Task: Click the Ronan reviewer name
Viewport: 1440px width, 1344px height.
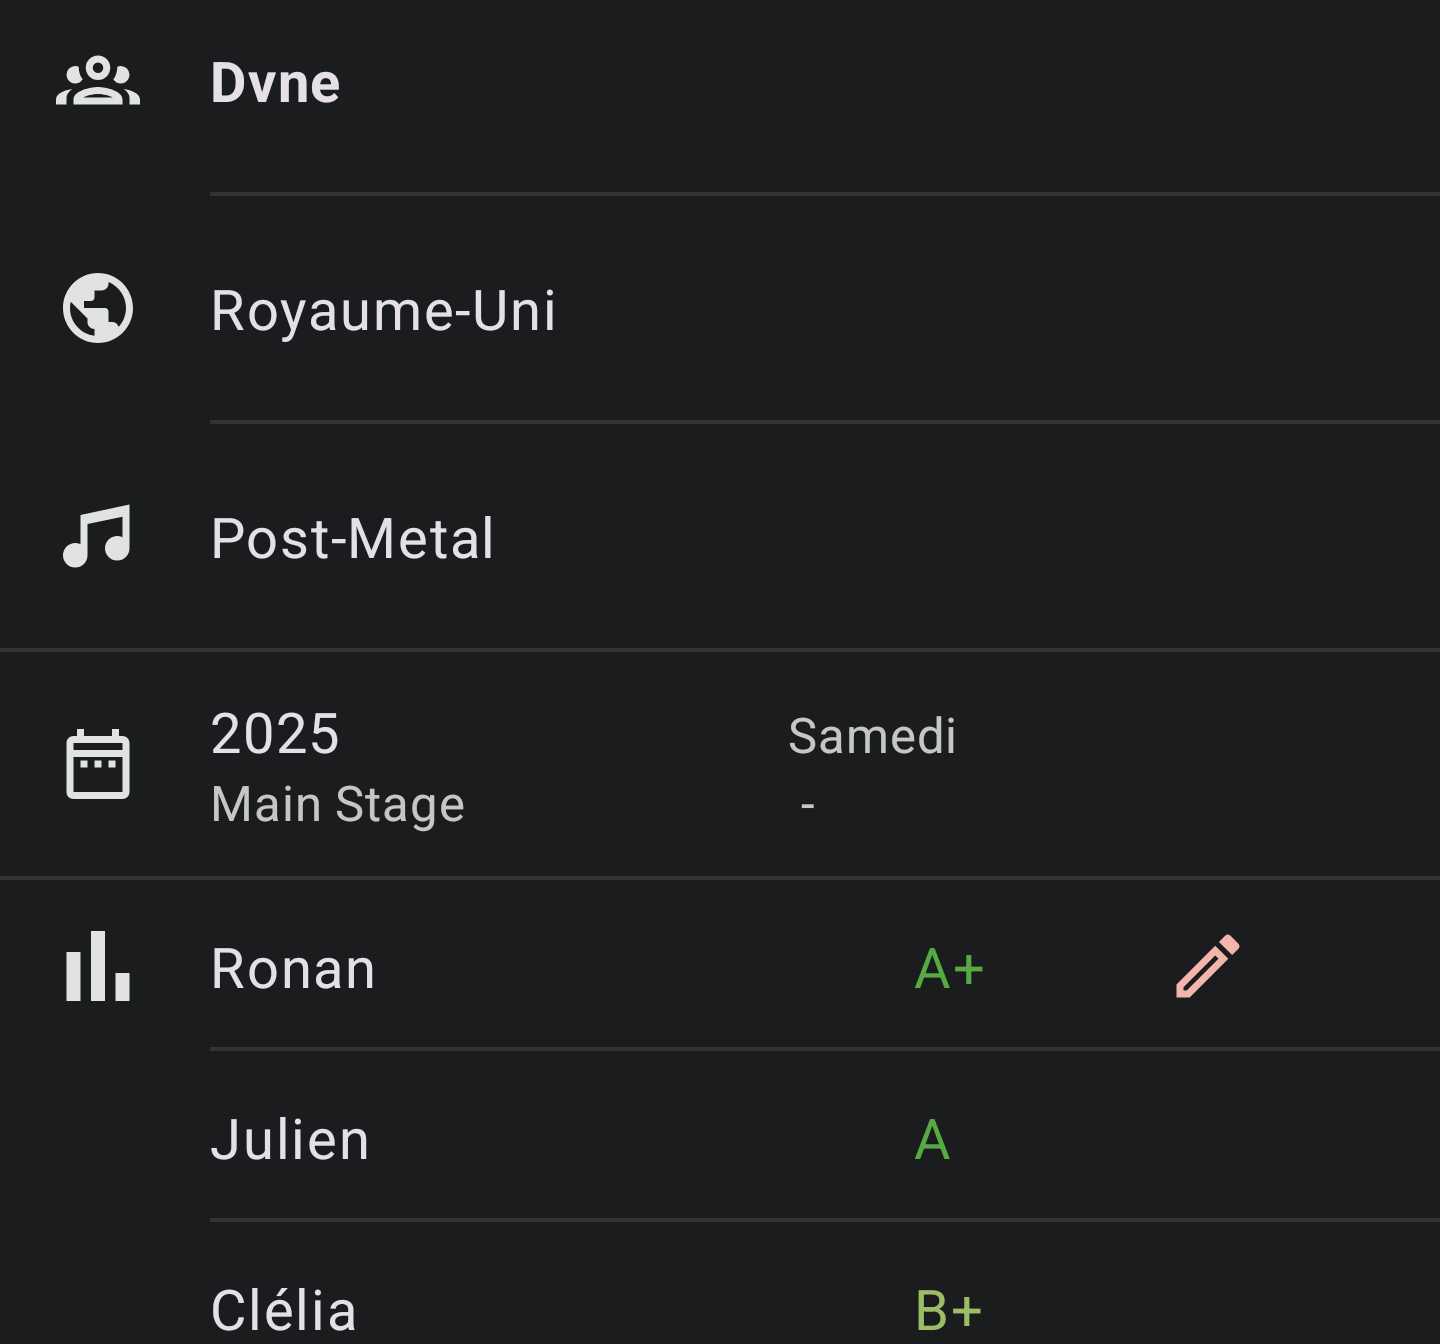Action: pos(293,969)
